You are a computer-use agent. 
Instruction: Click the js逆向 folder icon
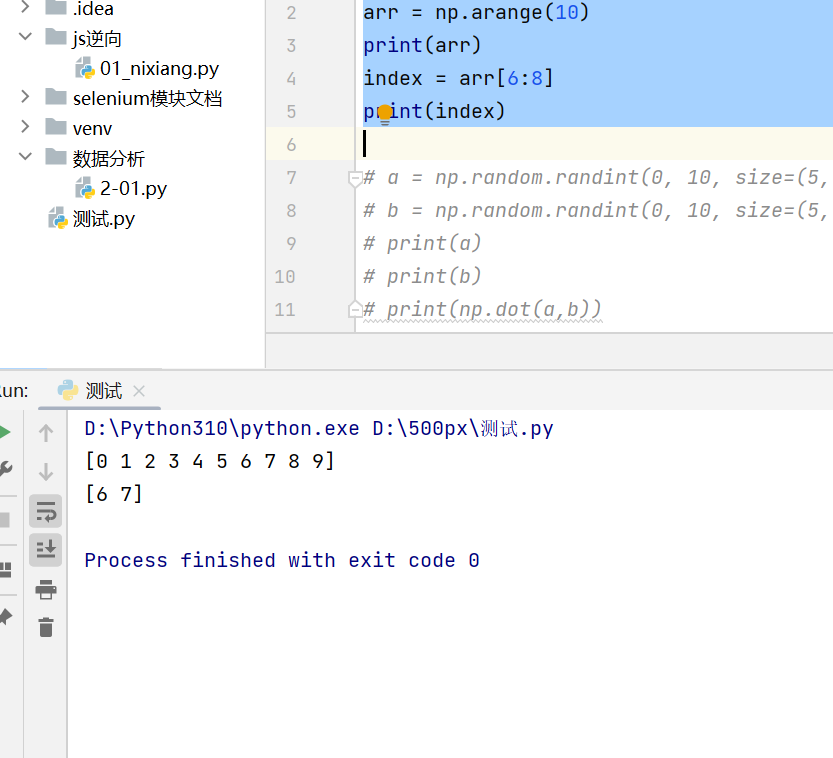click(56, 37)
